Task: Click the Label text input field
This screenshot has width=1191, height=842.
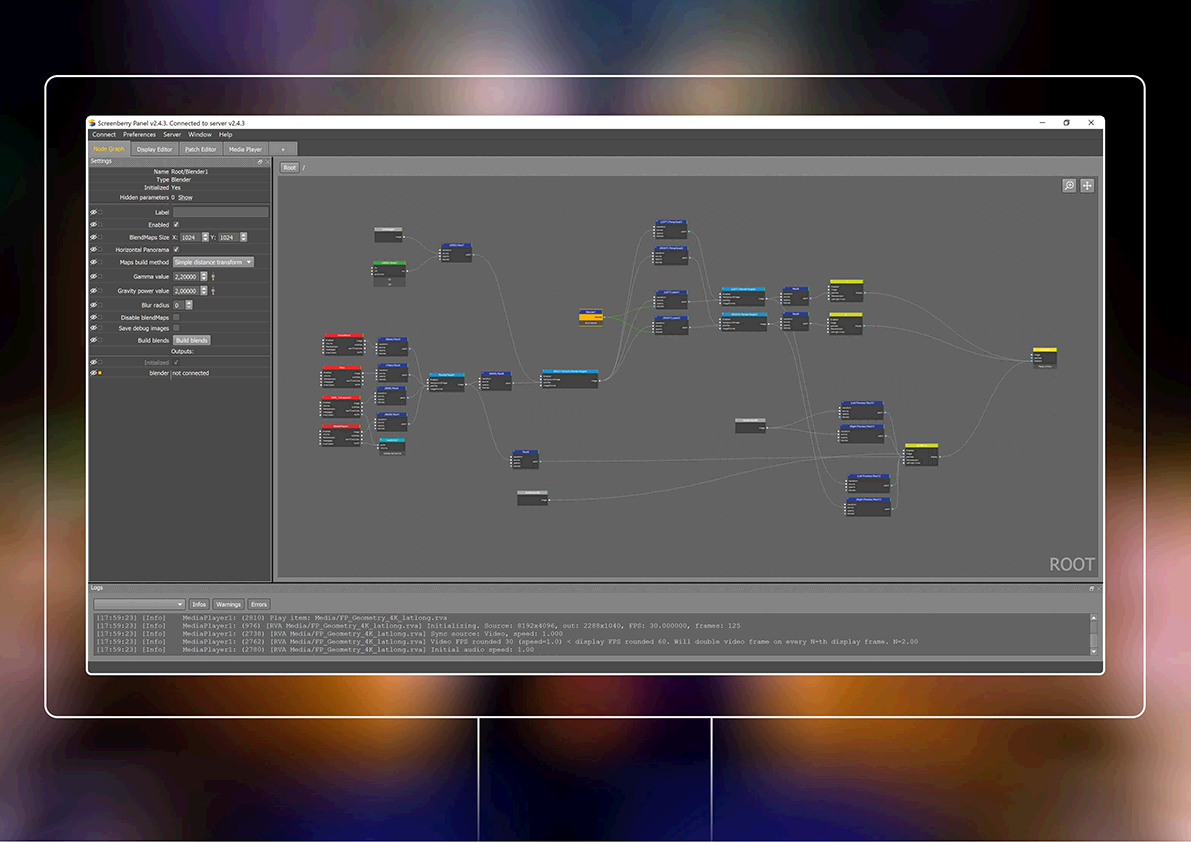Action: [220, 212]
